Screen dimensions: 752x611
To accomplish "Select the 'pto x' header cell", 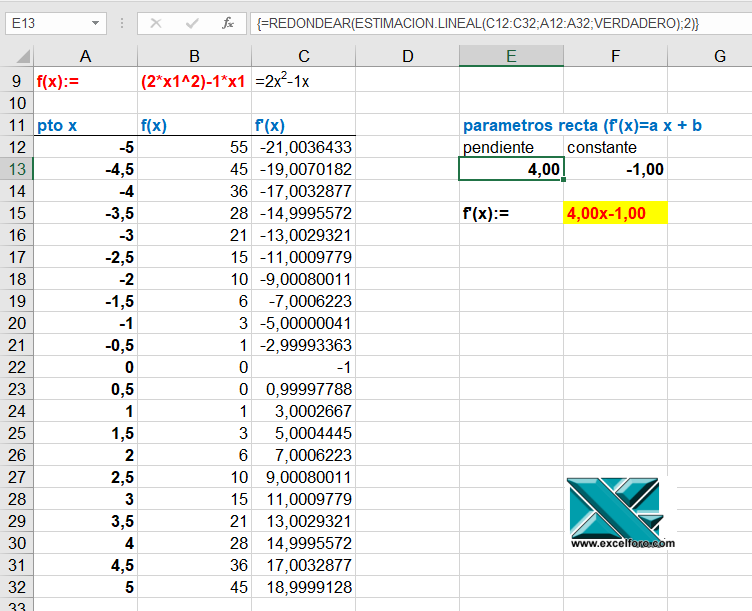I will (85, 125).
